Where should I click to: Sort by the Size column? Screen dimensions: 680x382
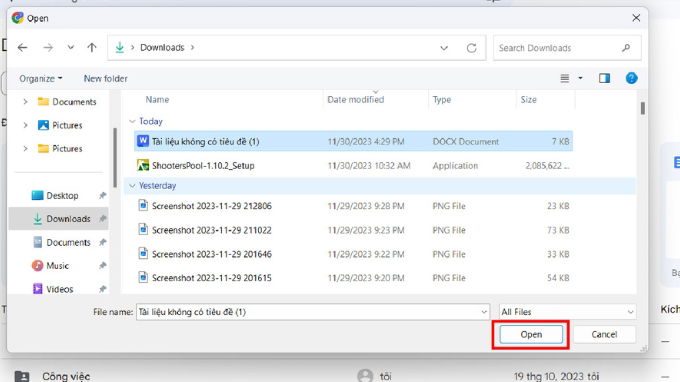tap(529, 100)
